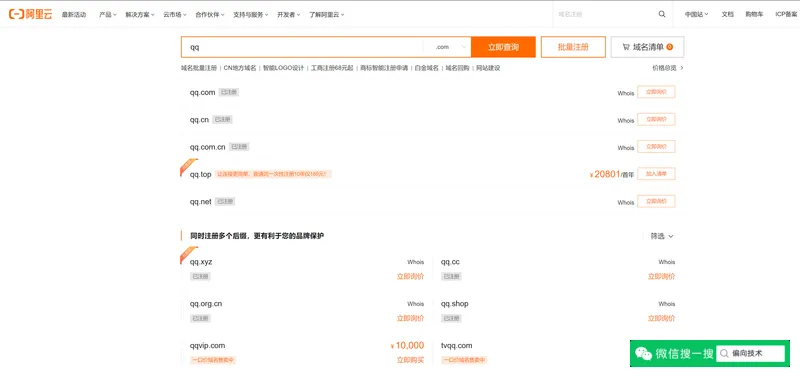Image resolution: width=800 pixels, height=377 pixels.
Task: Click 一口价域名售卖中 tag under qqvip.com
Action: pos(213,360)
